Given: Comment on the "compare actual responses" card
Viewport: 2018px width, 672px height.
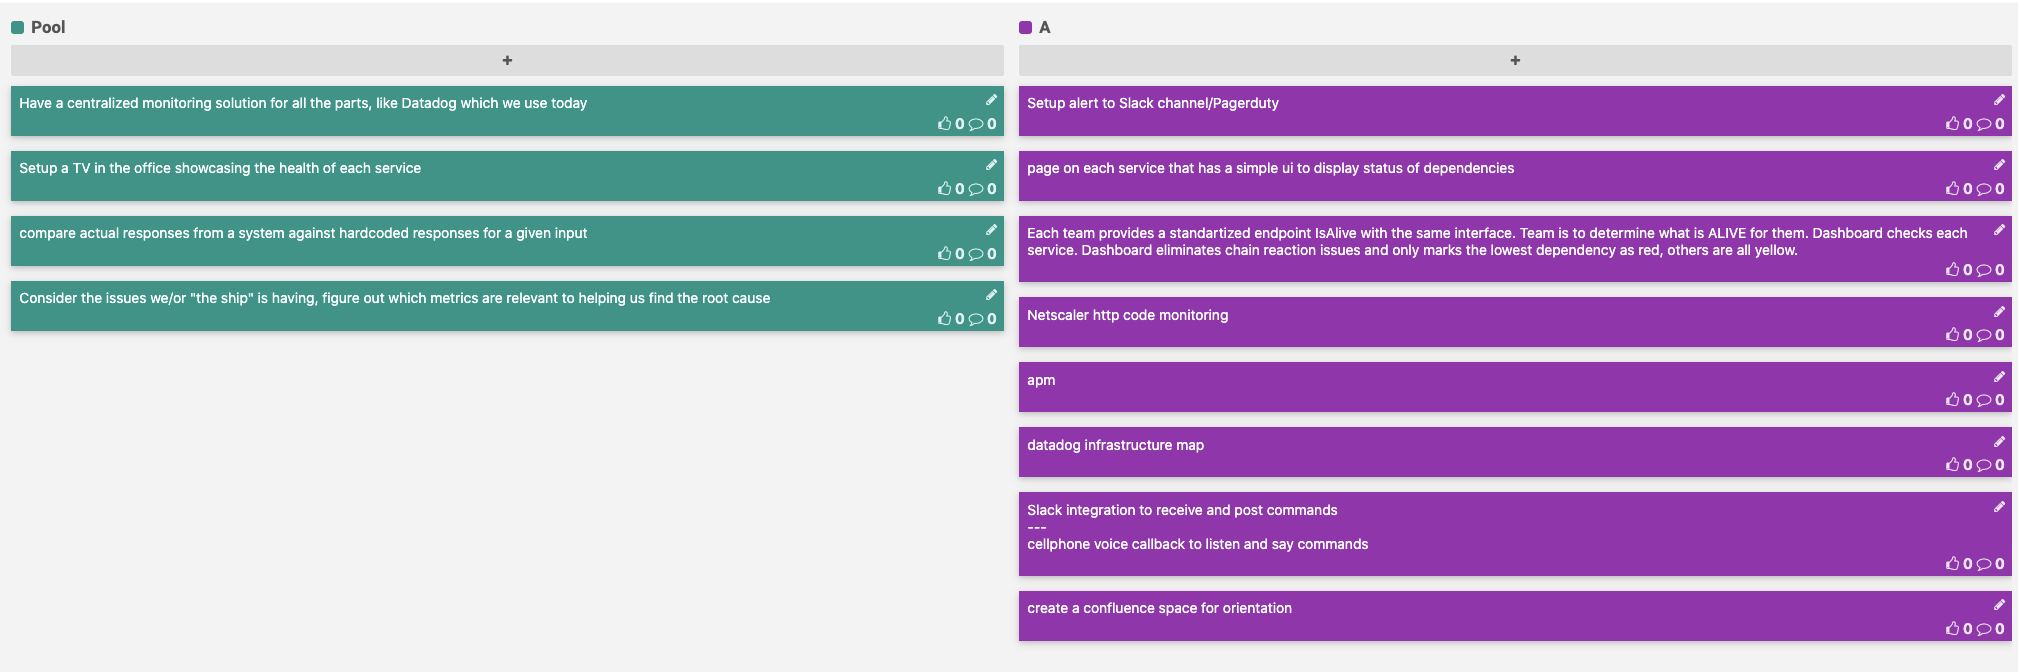Looking at the screenshot, I should [976, 254].
